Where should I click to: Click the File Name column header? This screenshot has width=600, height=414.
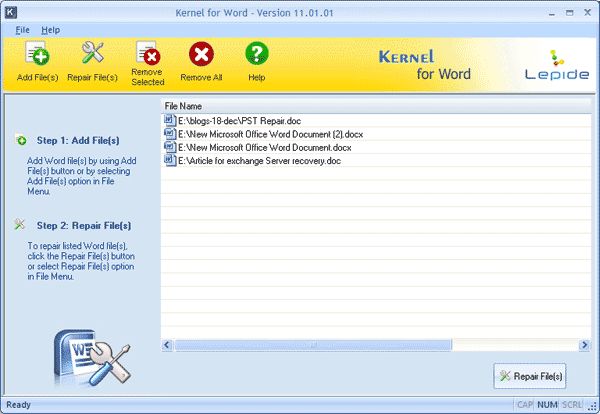point(376,106)
